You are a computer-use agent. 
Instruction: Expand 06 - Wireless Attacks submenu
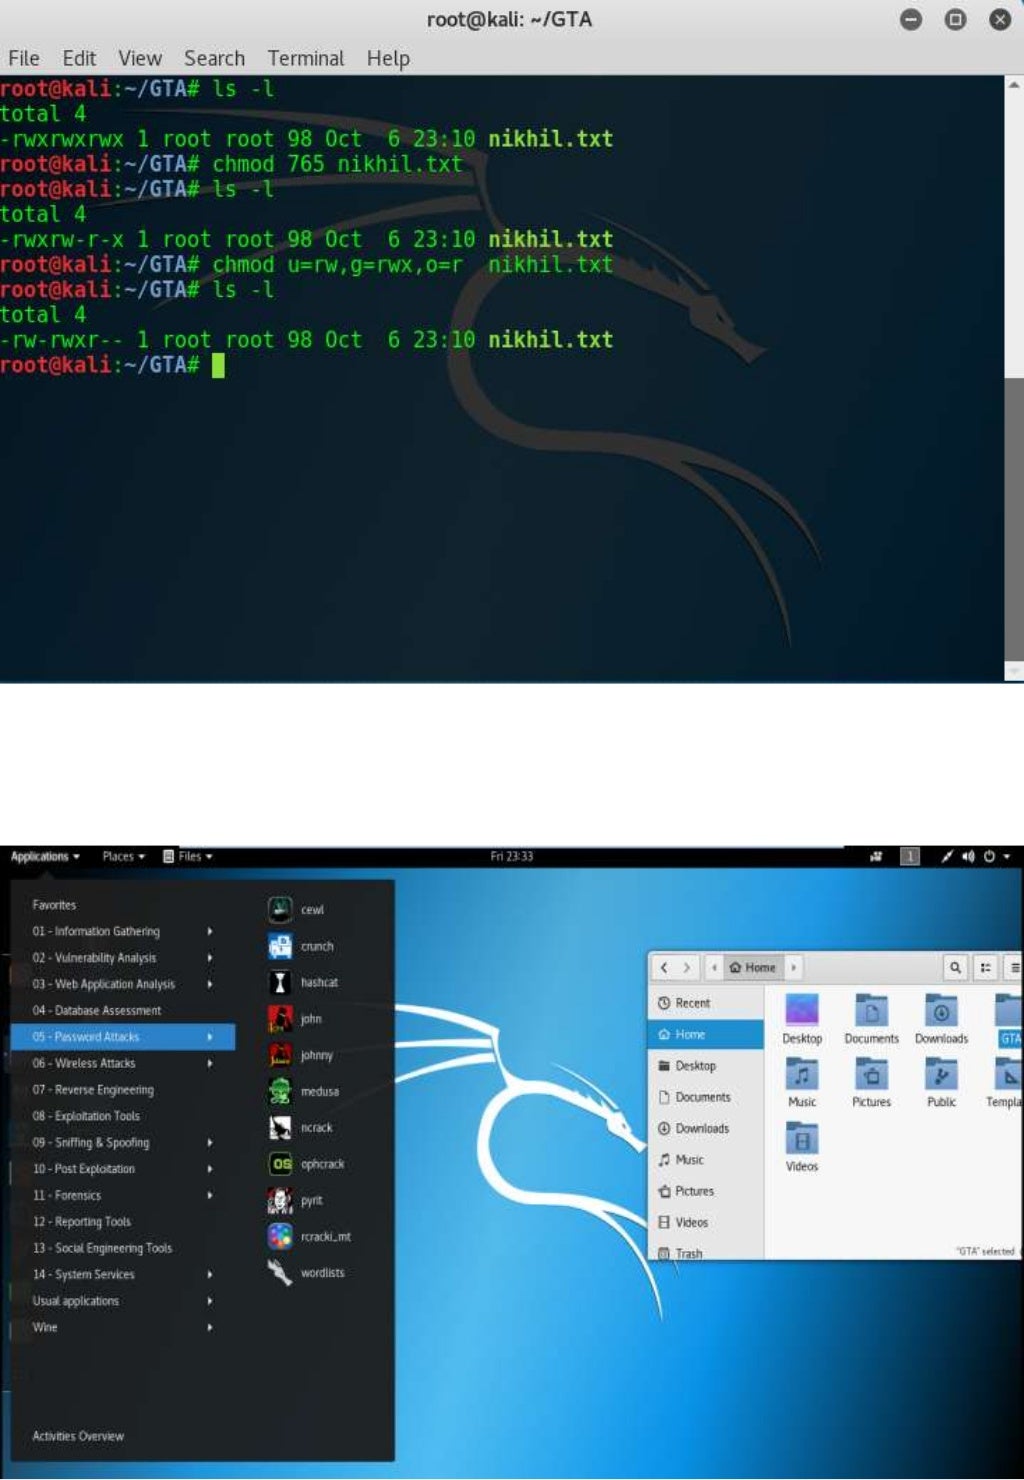point(123,1063)
